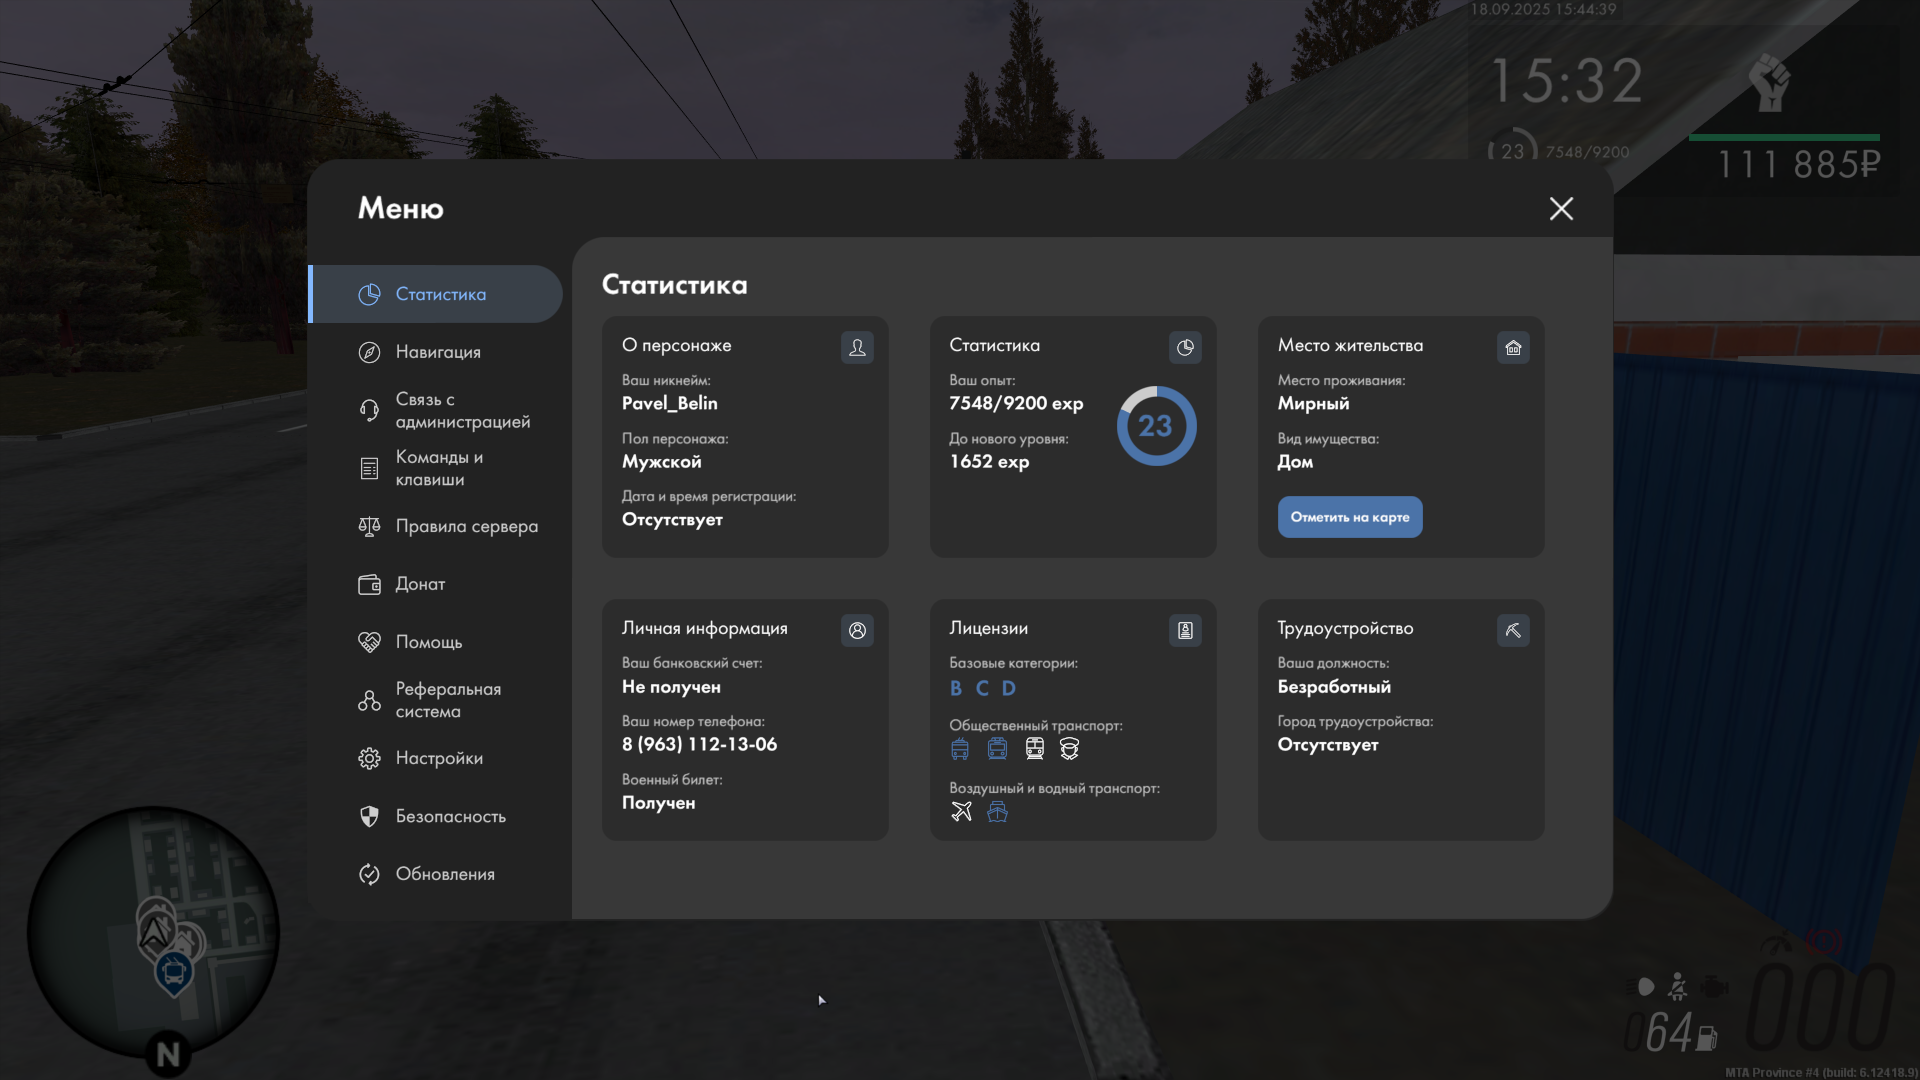
Task: Click the boat license icon
Action: click(997, 811)
